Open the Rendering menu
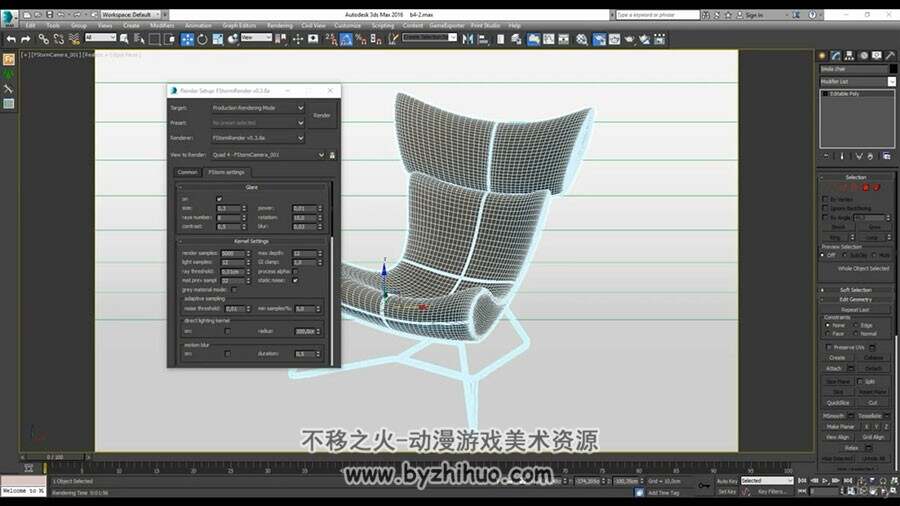900x506 pixels. point(280,26)
